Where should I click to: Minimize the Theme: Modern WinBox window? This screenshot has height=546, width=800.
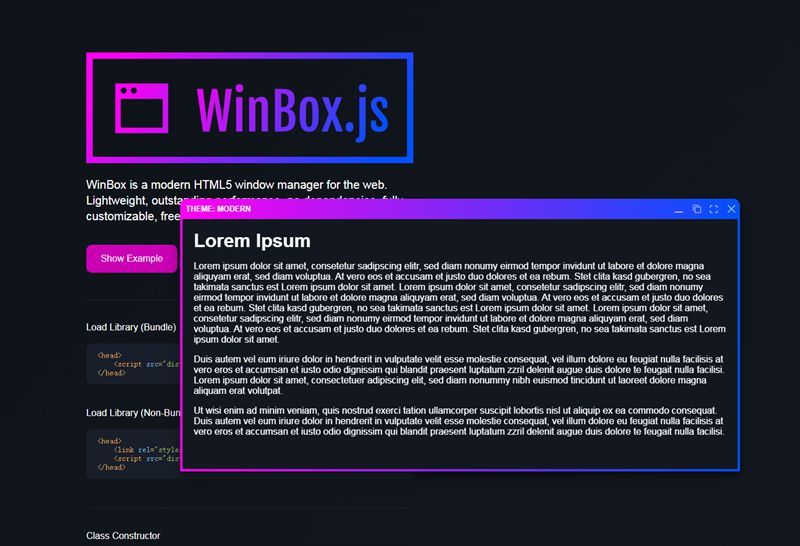tap(679, 209)
